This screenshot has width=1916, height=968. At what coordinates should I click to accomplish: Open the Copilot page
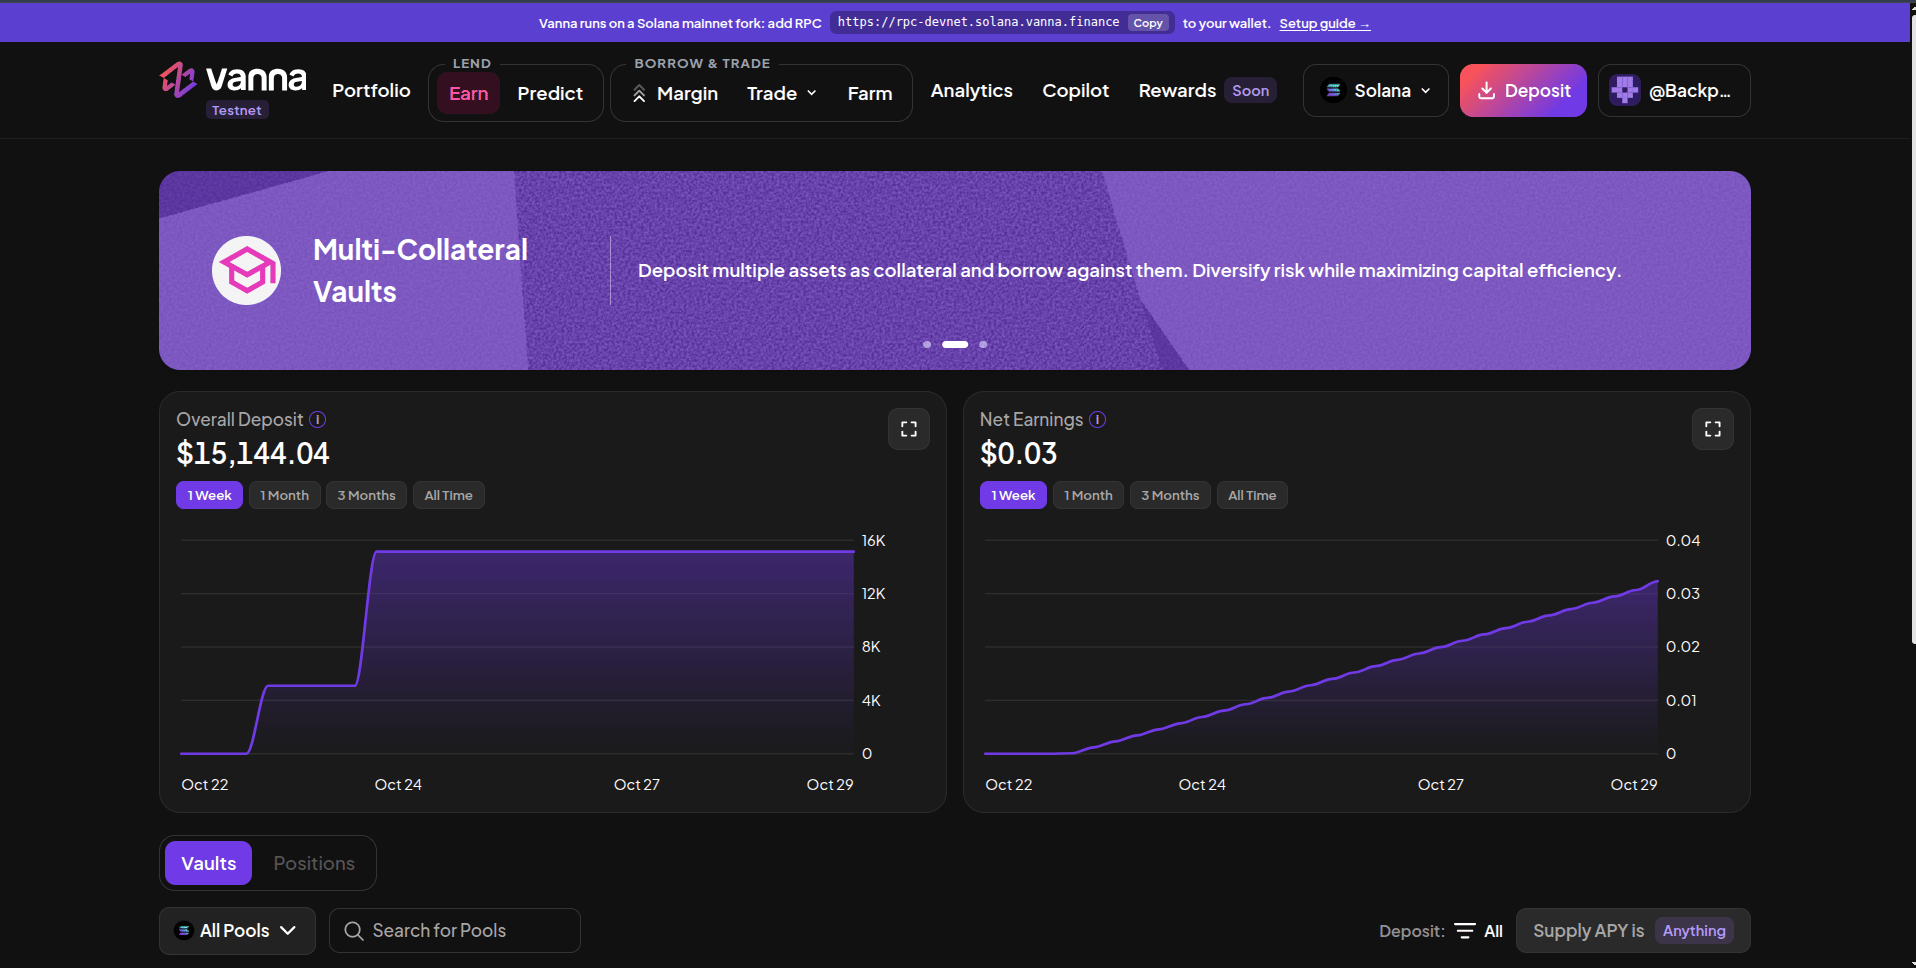[1075, 91]
